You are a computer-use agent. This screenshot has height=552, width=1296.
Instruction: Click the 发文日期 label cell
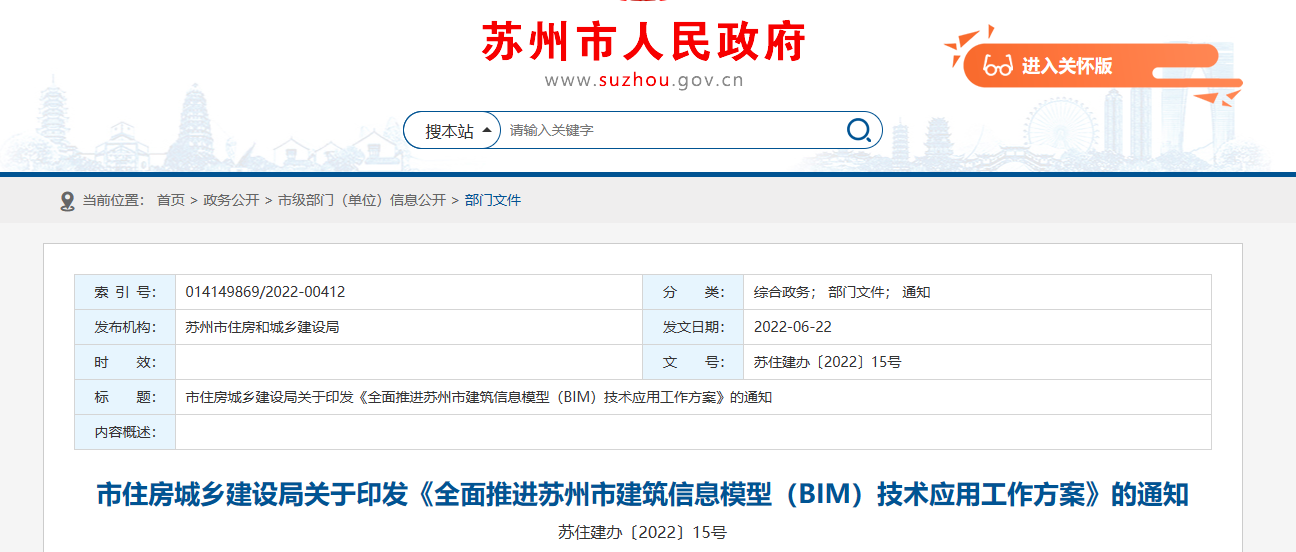pos(693,327)
